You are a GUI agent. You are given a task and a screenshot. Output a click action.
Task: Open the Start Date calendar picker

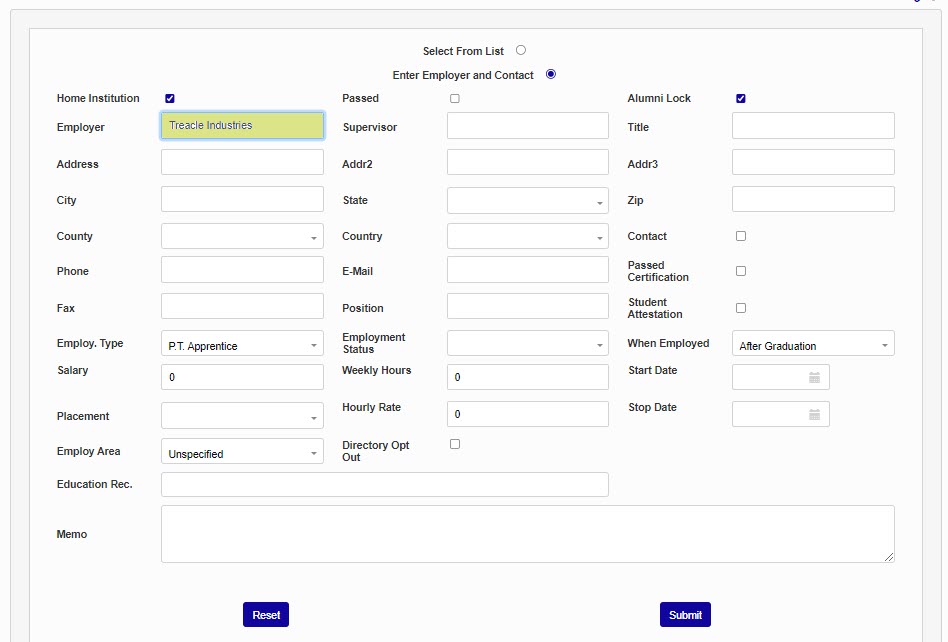pos(814,378)
